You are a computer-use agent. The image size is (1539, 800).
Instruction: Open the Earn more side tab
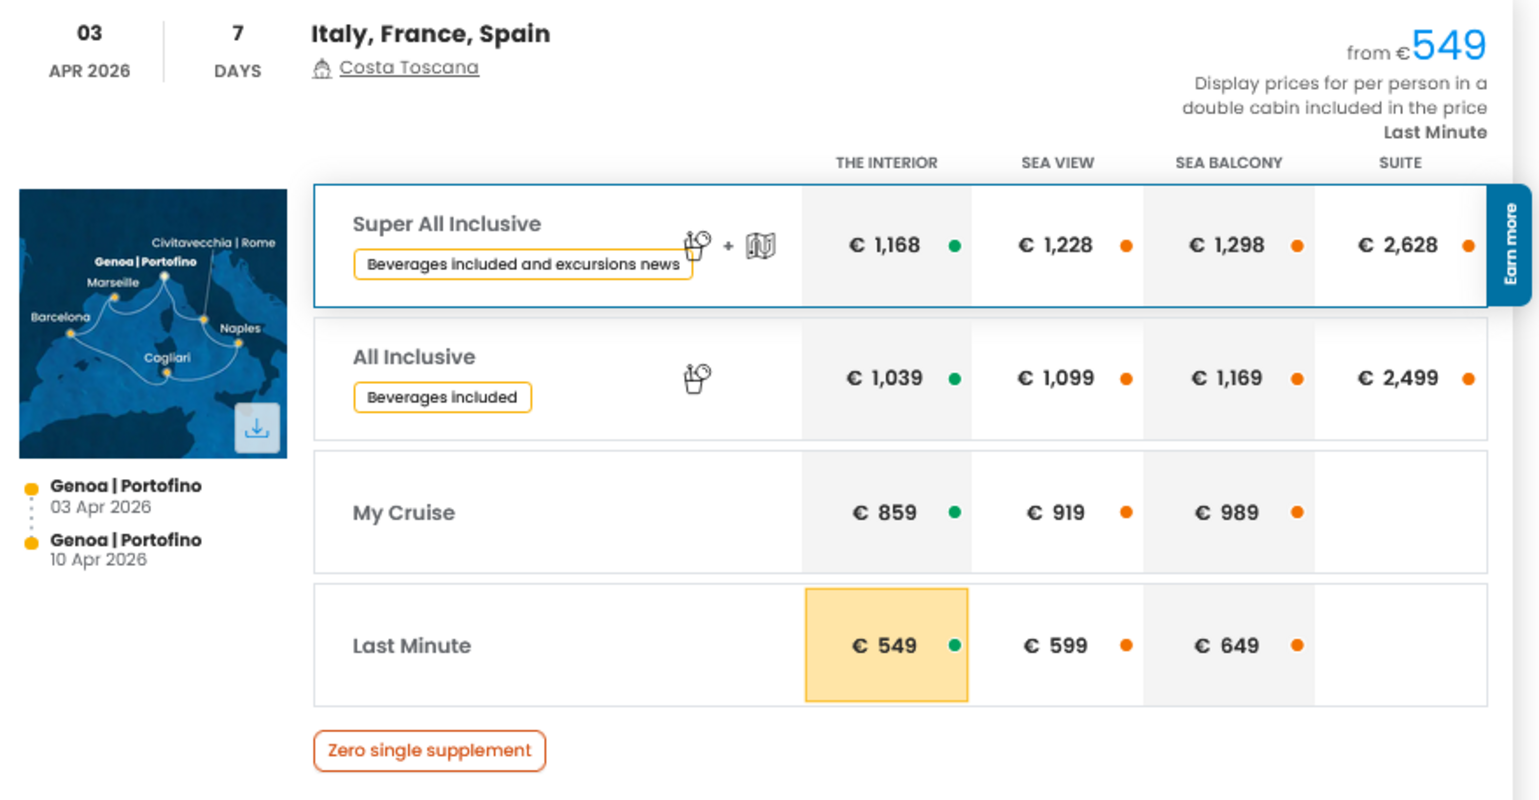[x=1510, y=245]
